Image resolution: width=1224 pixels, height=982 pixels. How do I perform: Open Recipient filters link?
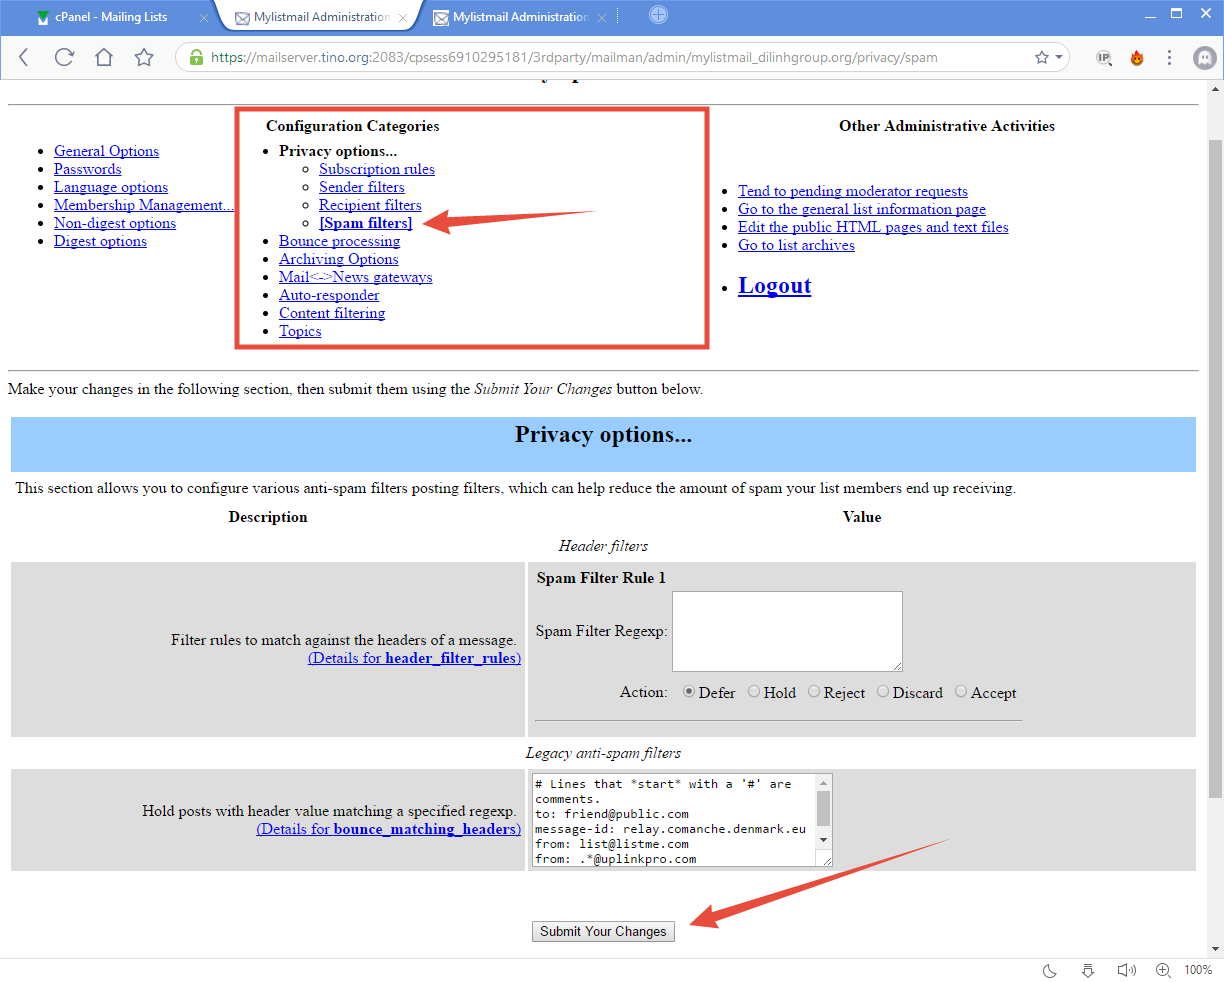point(370,205)
